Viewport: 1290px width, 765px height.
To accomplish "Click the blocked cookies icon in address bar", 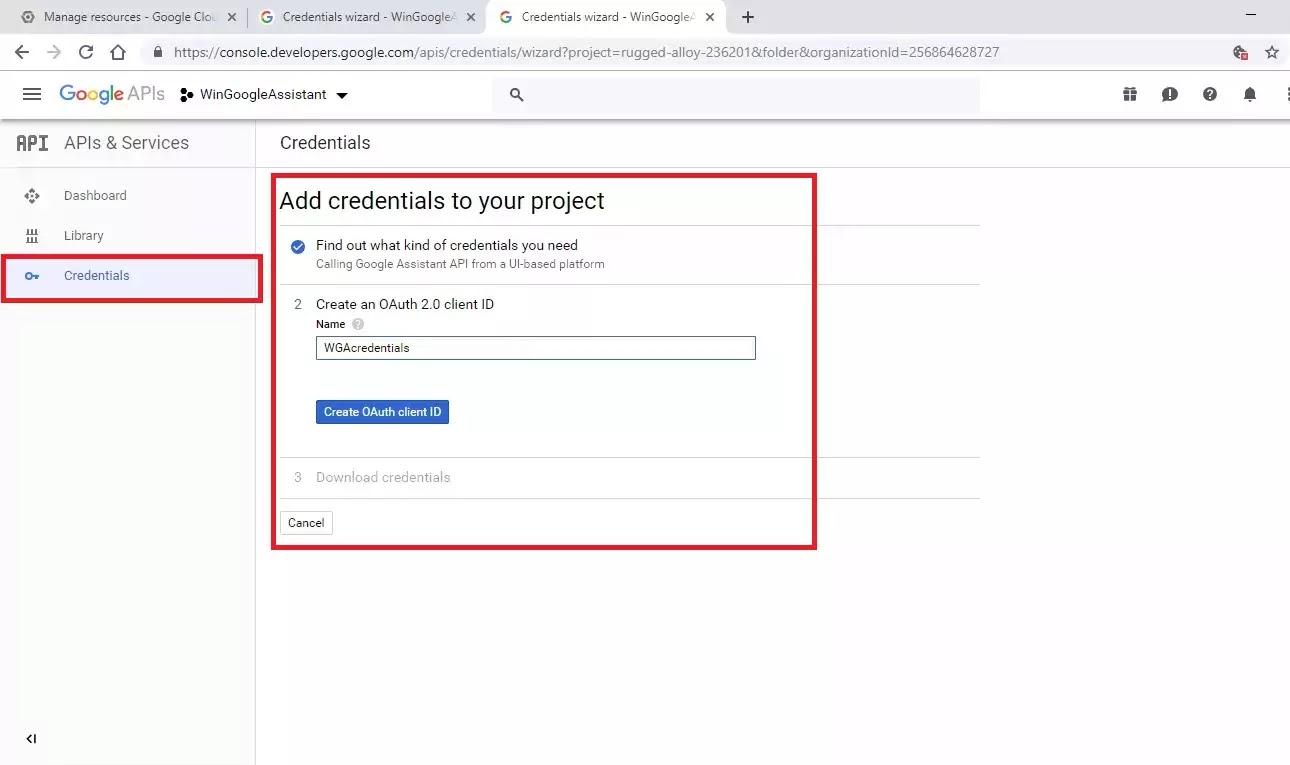I will tap(1240, 53).
